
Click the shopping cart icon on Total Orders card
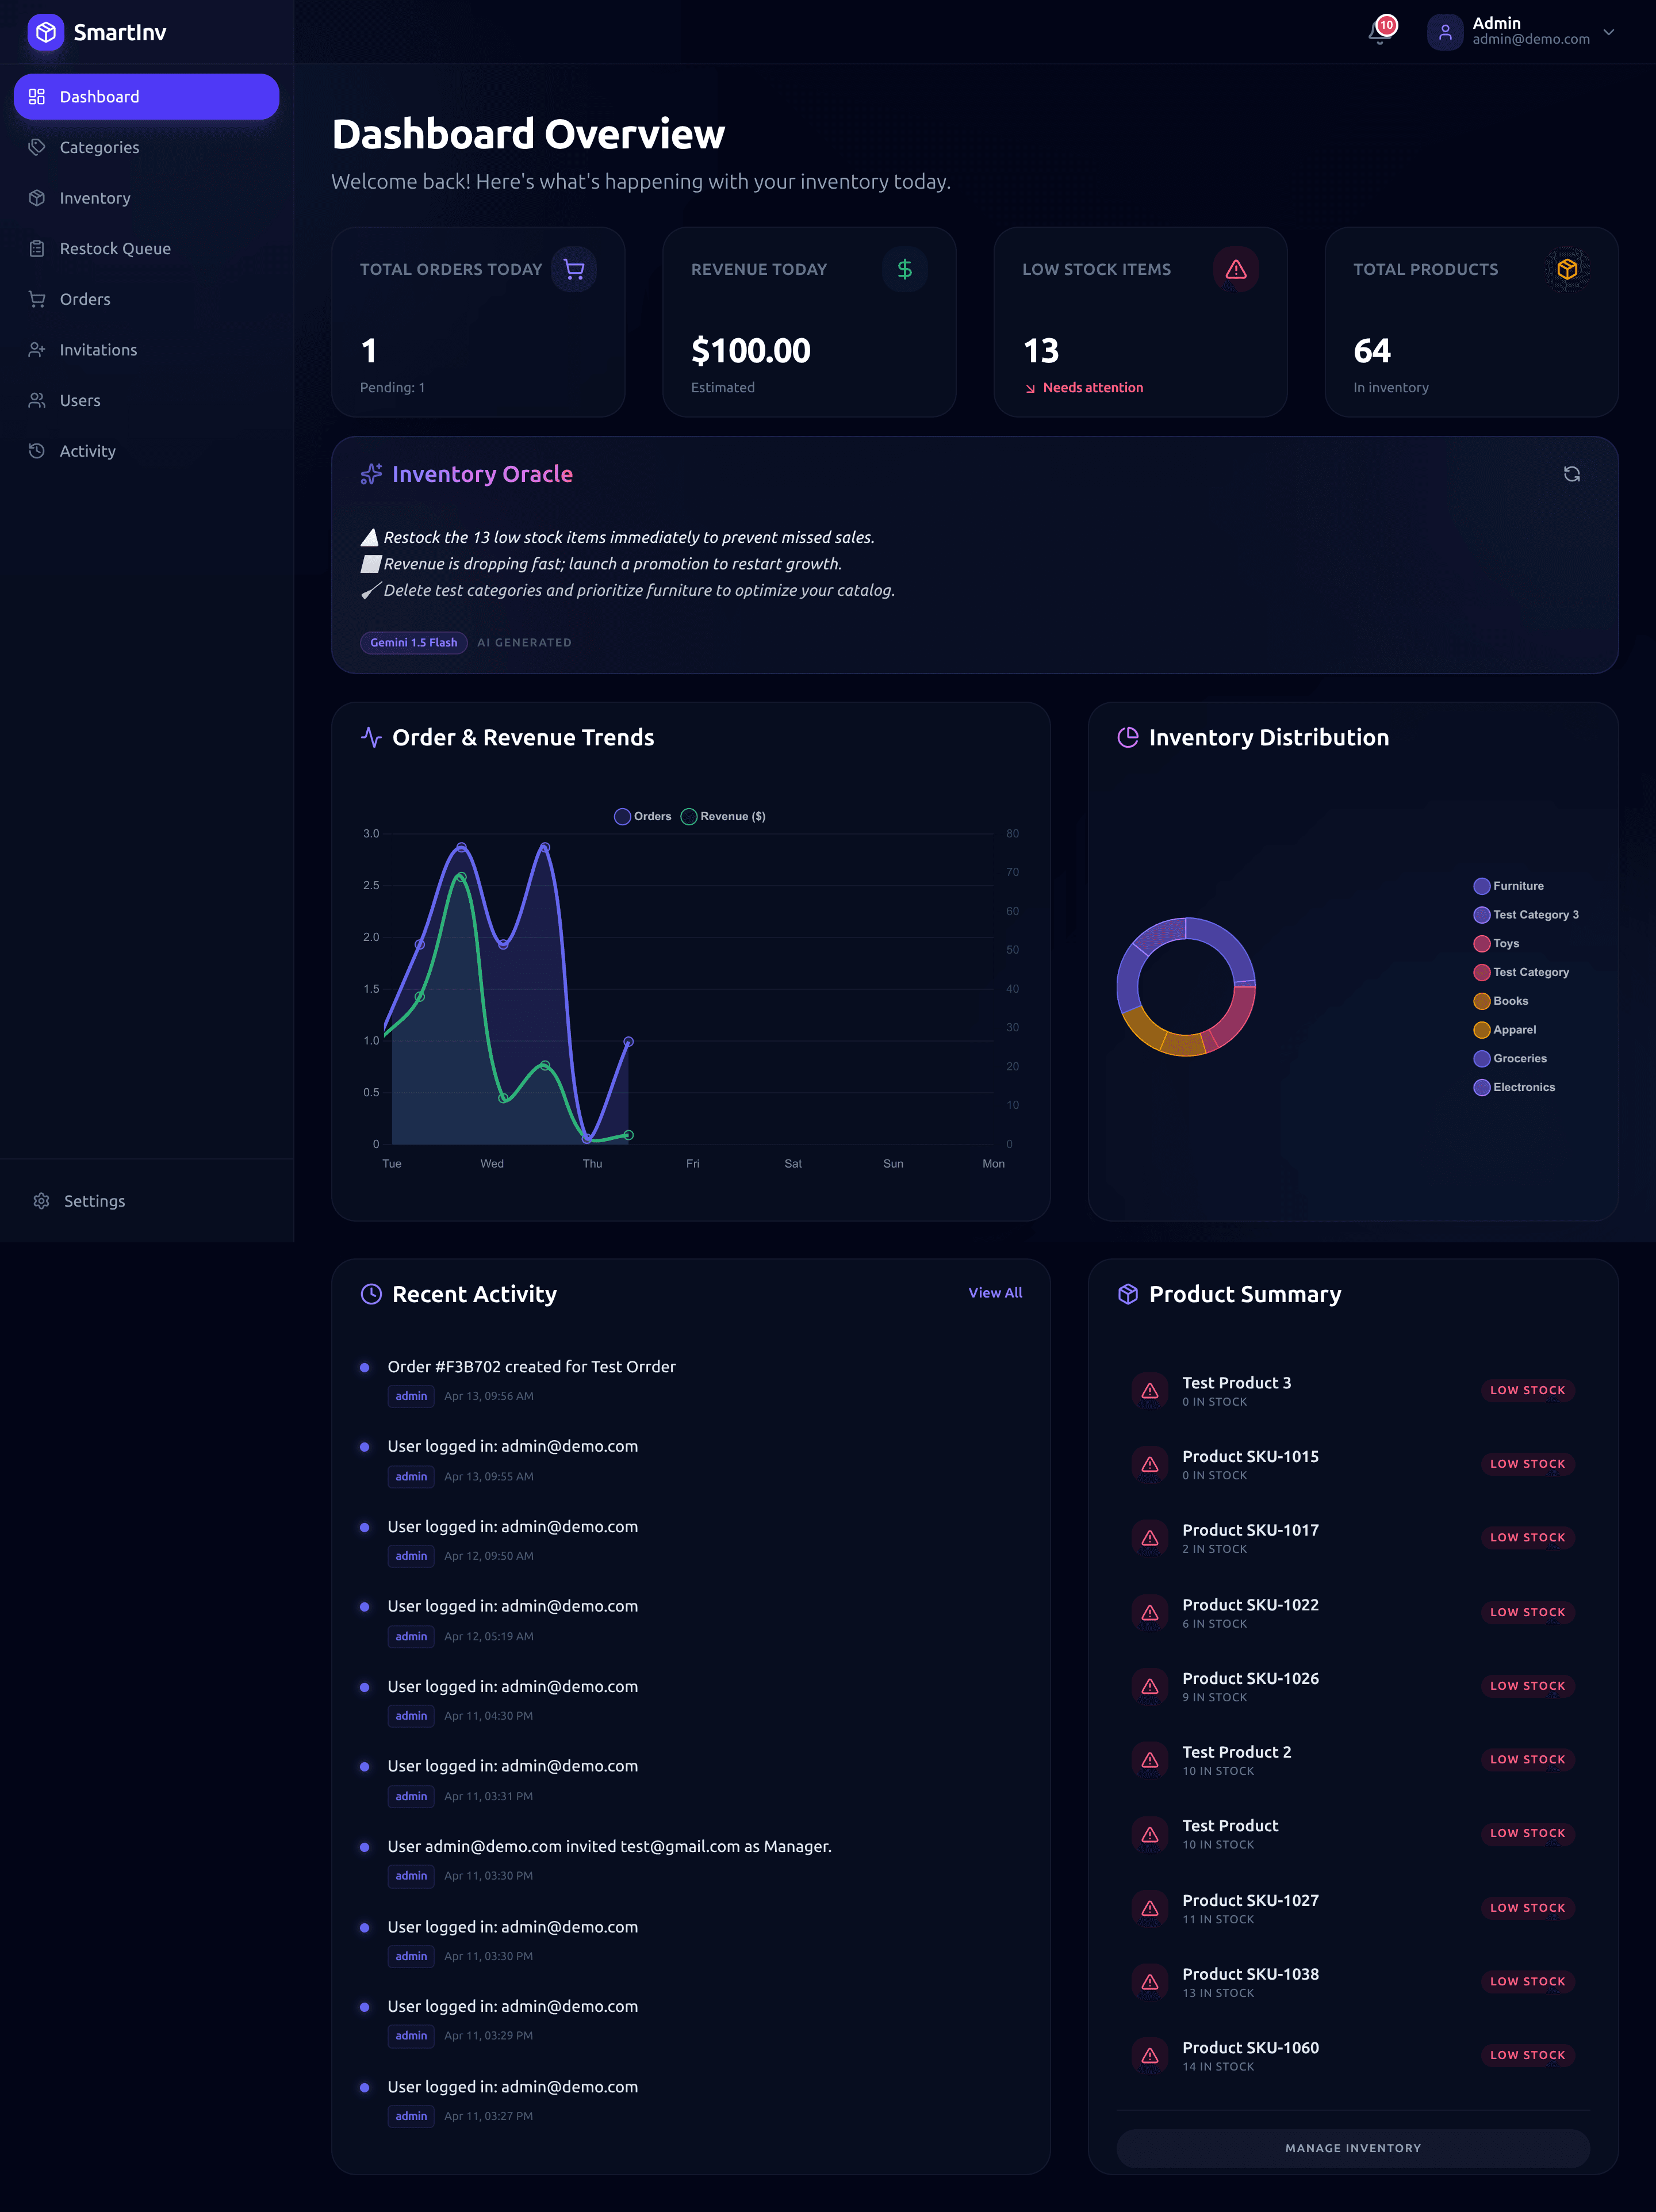click(574, 269)
